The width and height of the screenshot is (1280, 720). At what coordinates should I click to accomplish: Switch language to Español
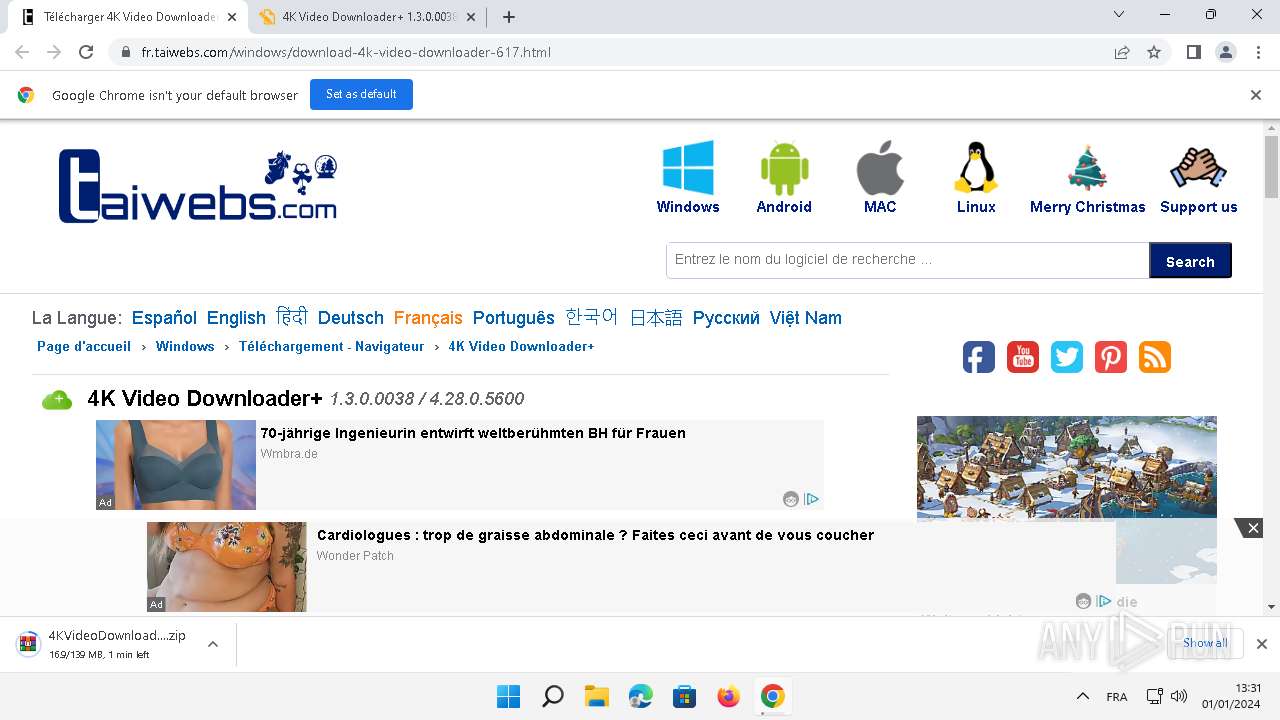(164, 318)
